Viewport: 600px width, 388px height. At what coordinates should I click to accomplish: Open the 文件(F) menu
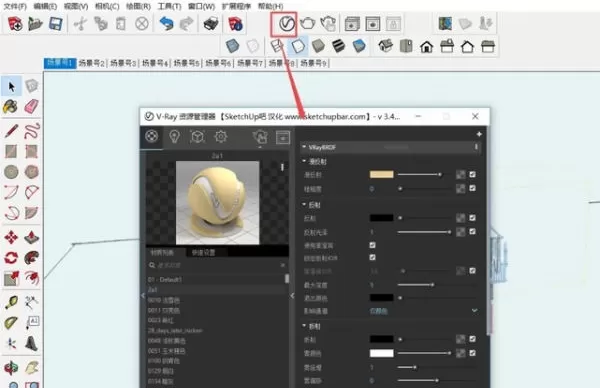tap(15, 7)
